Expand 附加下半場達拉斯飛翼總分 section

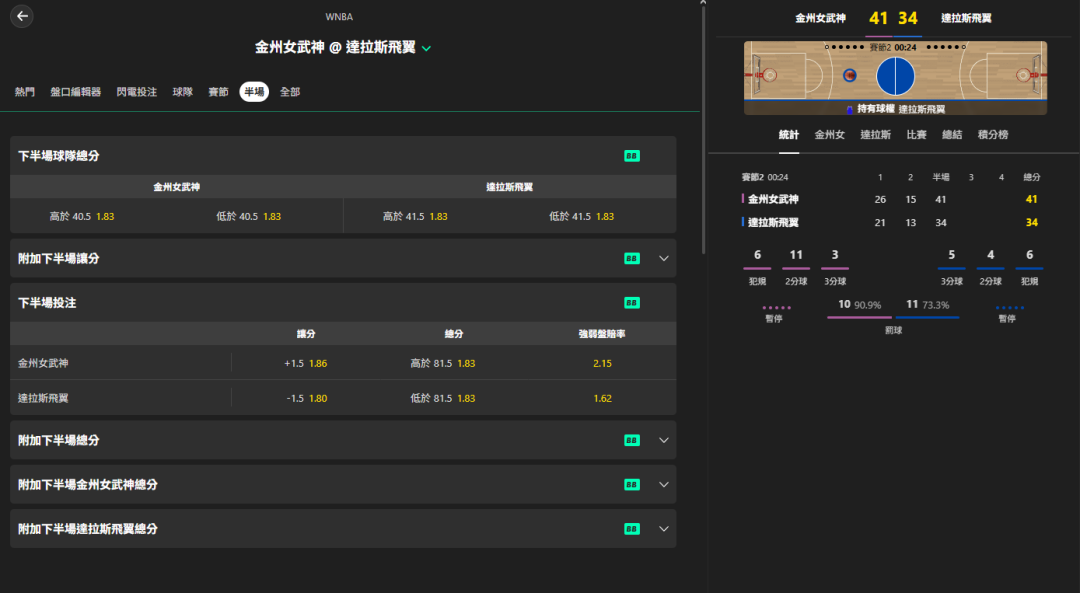point(664,529)
